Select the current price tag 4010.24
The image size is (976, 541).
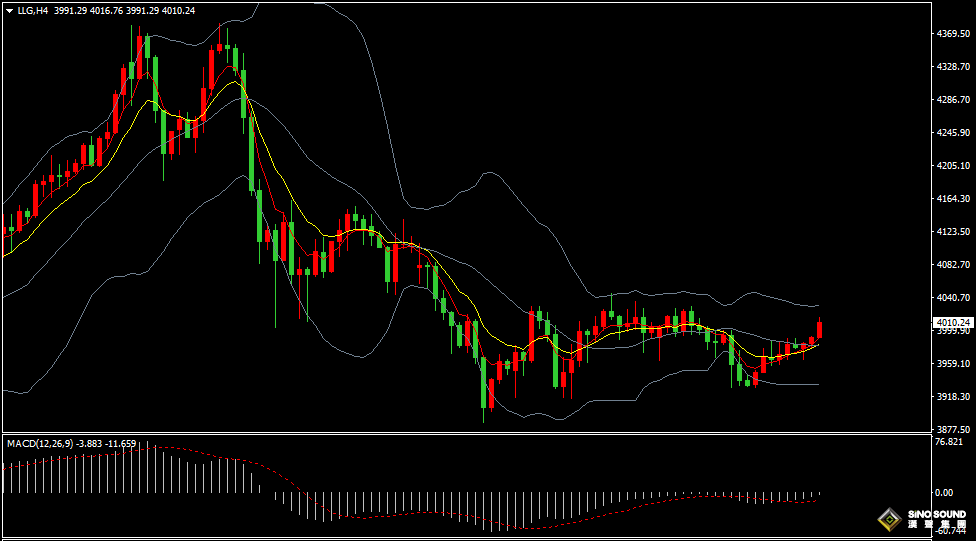[951, 323]
